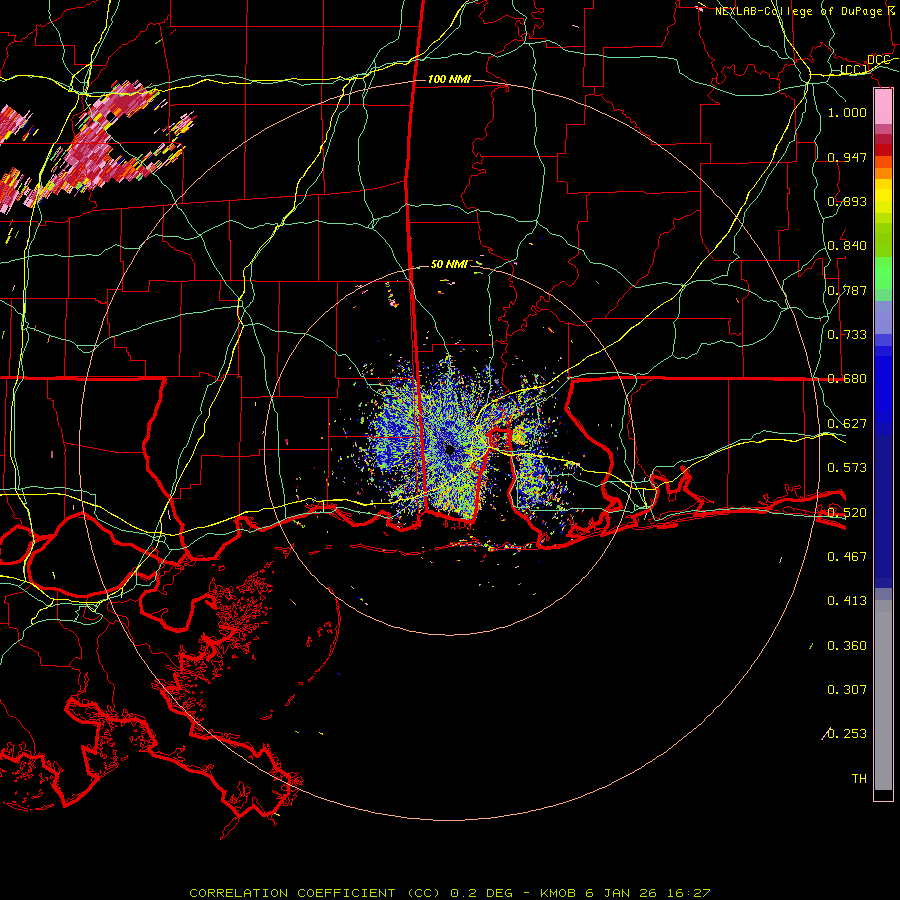The width and height of the screenshot is (900, 900).
Task: Click the 0.840 scale label
Action: pos(847,246)
